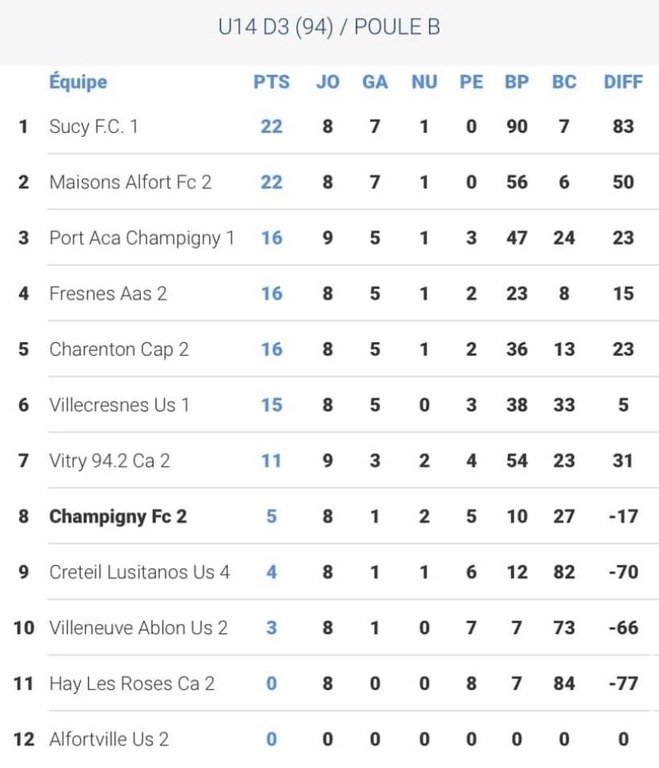Open Hay Les Roses Ca 2 team

(x=132, y=684)
